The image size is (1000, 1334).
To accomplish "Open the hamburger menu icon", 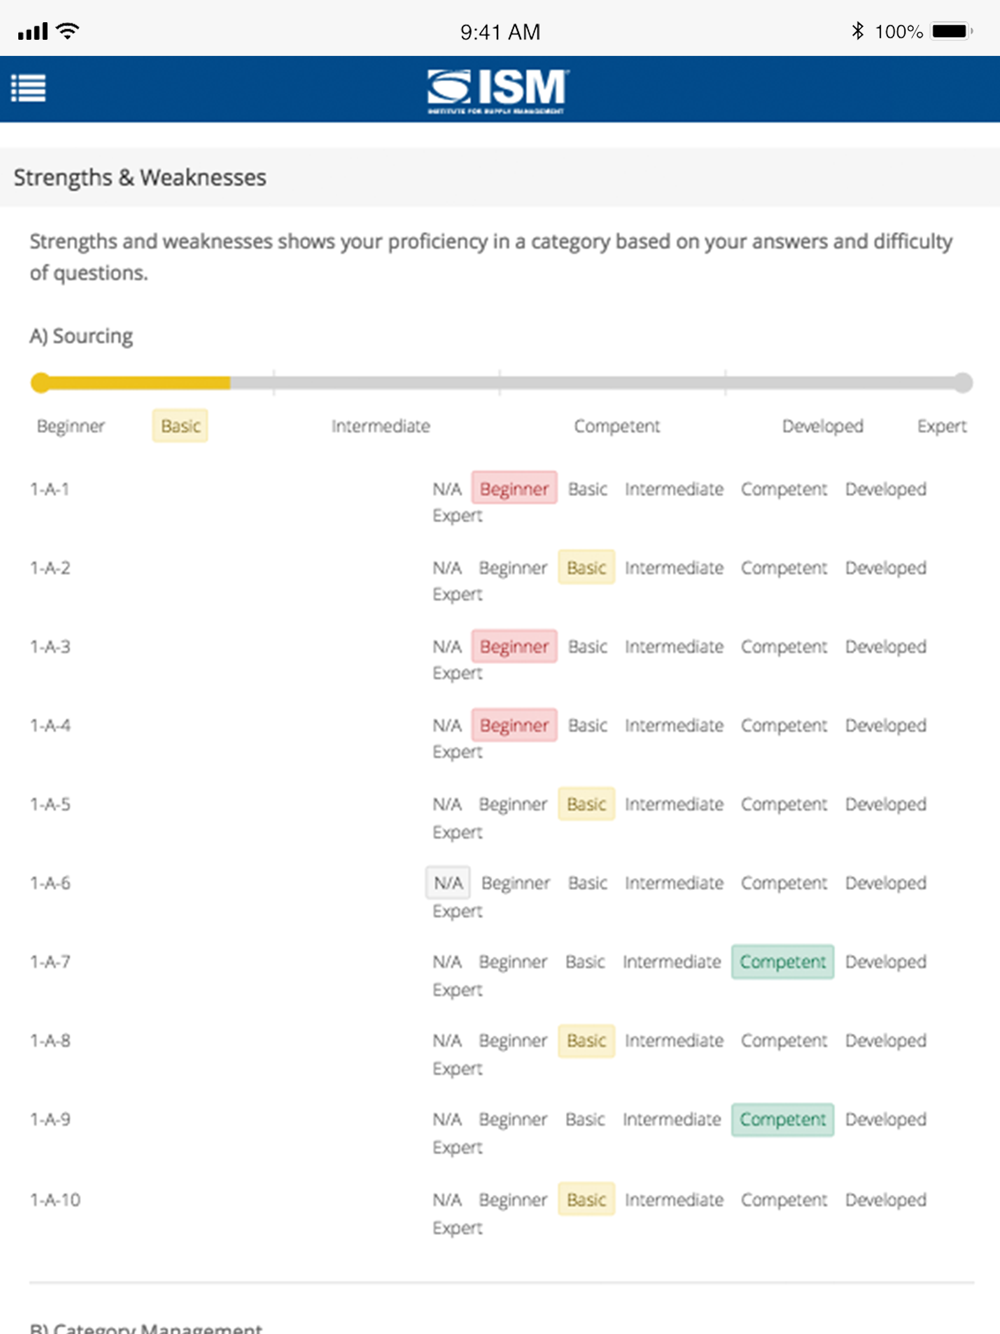I will (28, 89).
